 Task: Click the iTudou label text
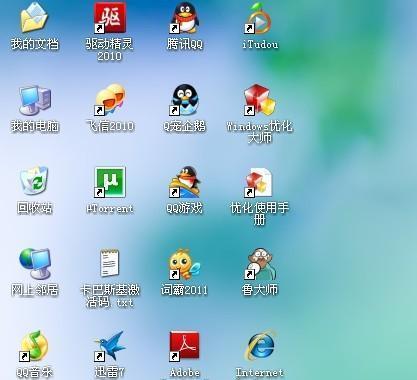click(x=260, y=44)
